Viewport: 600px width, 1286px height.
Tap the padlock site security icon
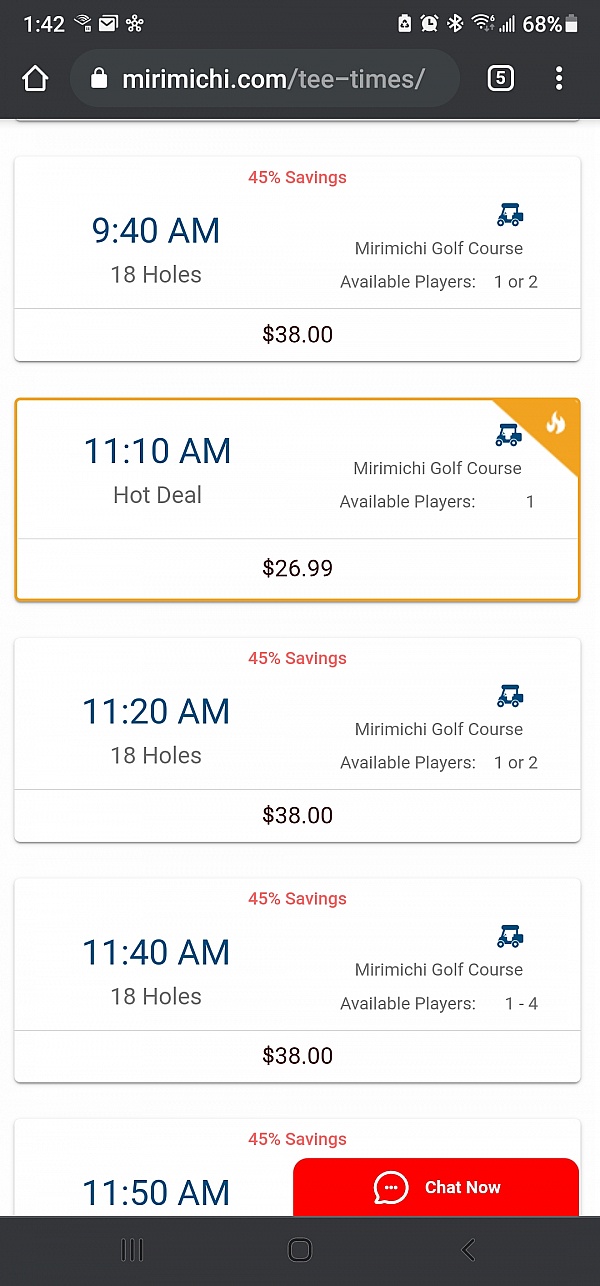(99, 79)
